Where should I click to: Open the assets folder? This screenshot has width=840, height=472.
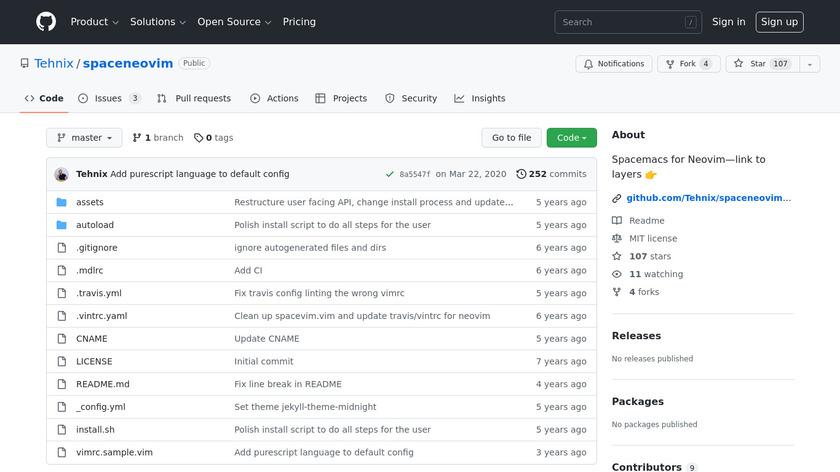89,202
